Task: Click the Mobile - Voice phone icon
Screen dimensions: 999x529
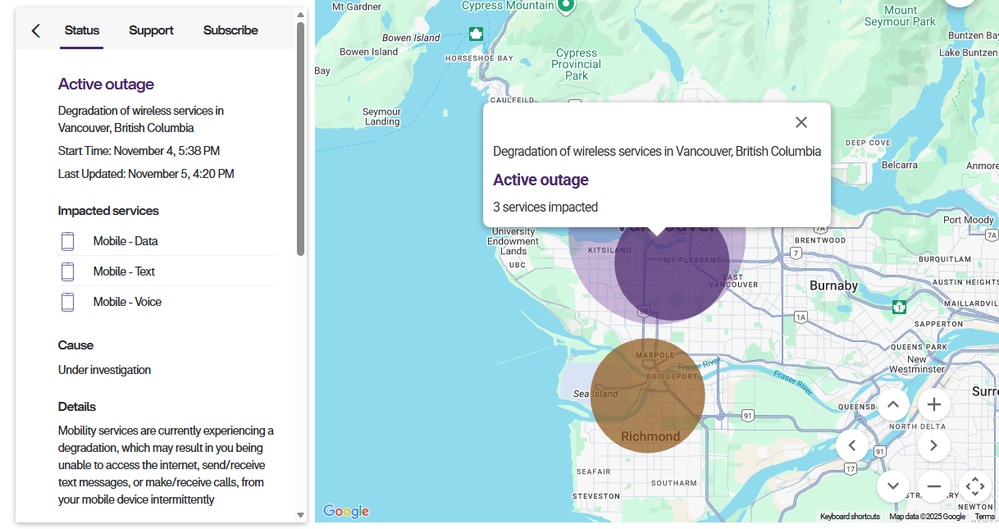Action: (x=68, y=302)
